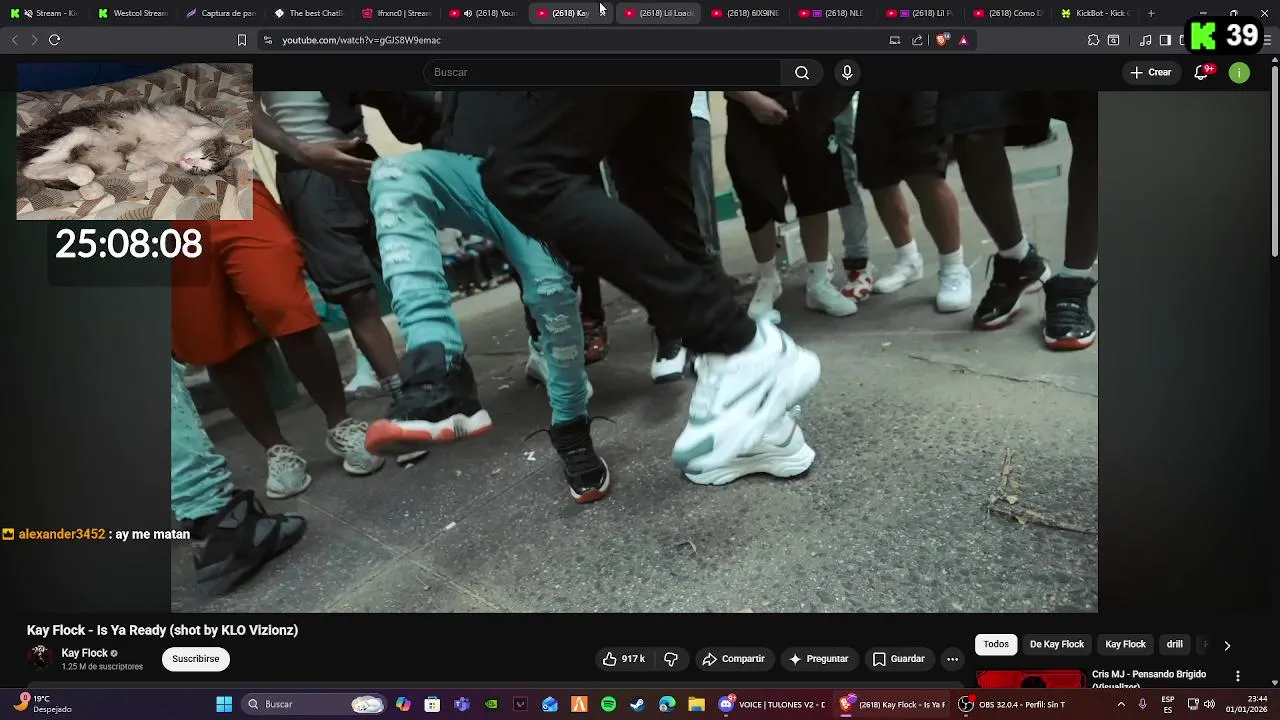Switch to the Lil Loaded tab
Screen dimensions: 1280x720
(659, 13)
